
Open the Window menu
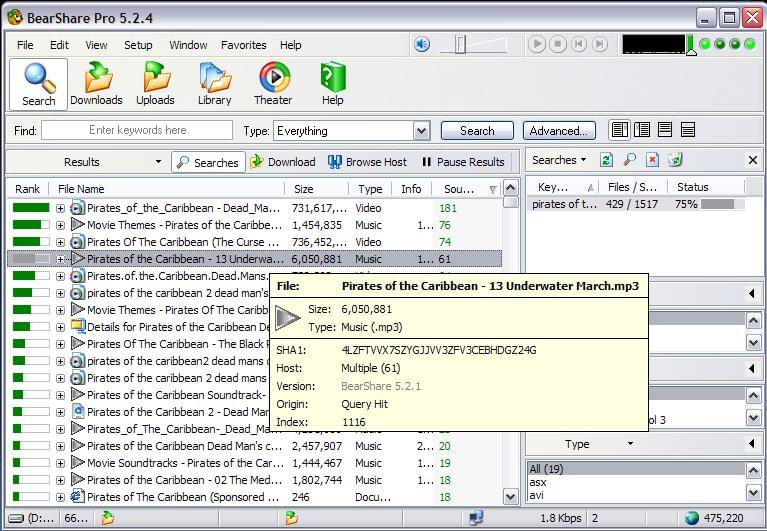[x=188, y=45]
